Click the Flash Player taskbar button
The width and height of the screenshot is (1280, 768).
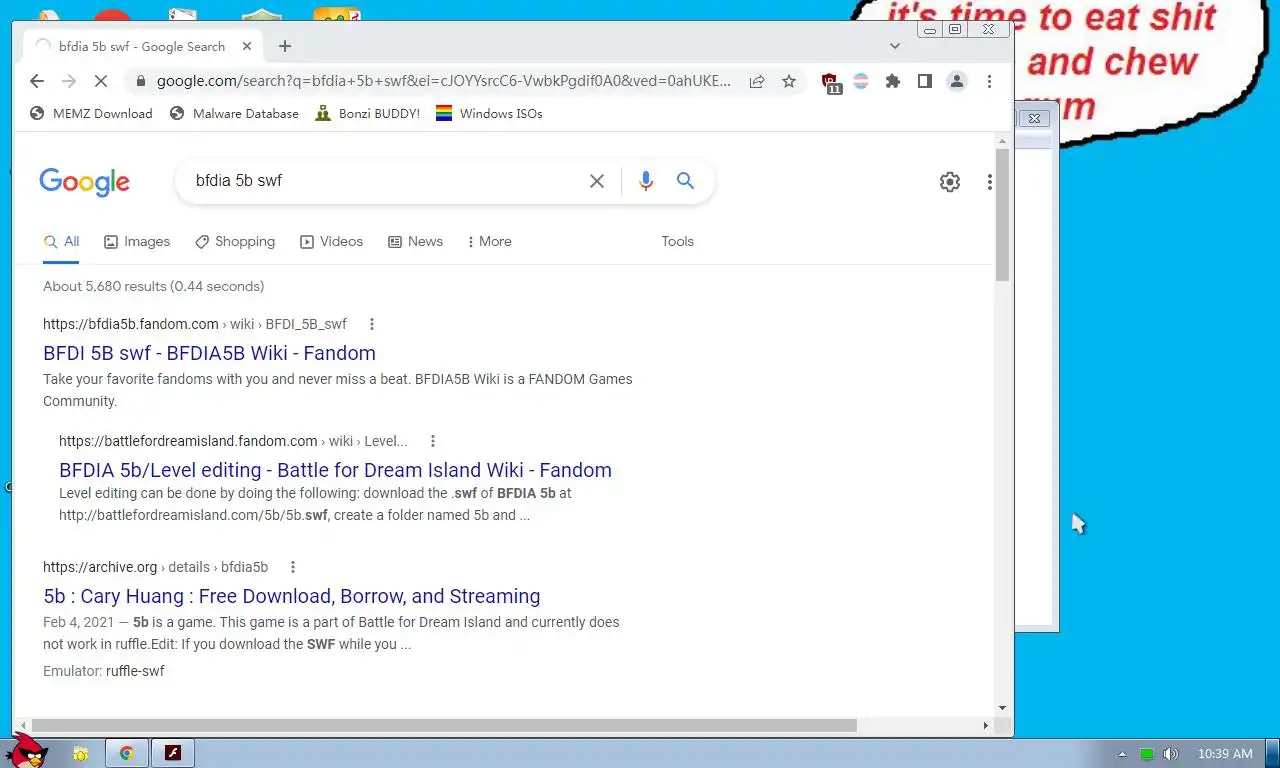tap(173, 753)
